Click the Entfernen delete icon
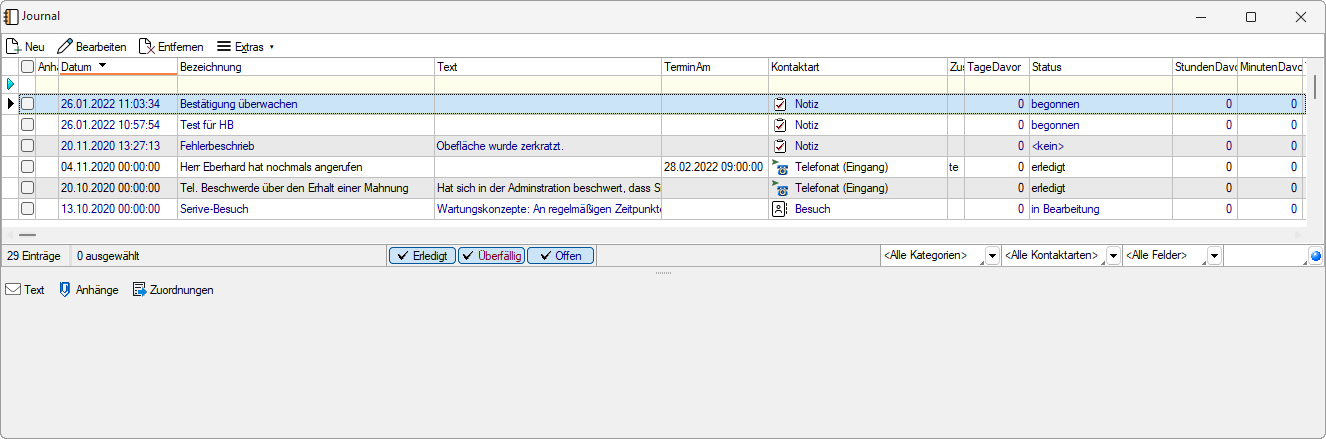This screenshot has width=1326, height=439. tap(146, 46)
